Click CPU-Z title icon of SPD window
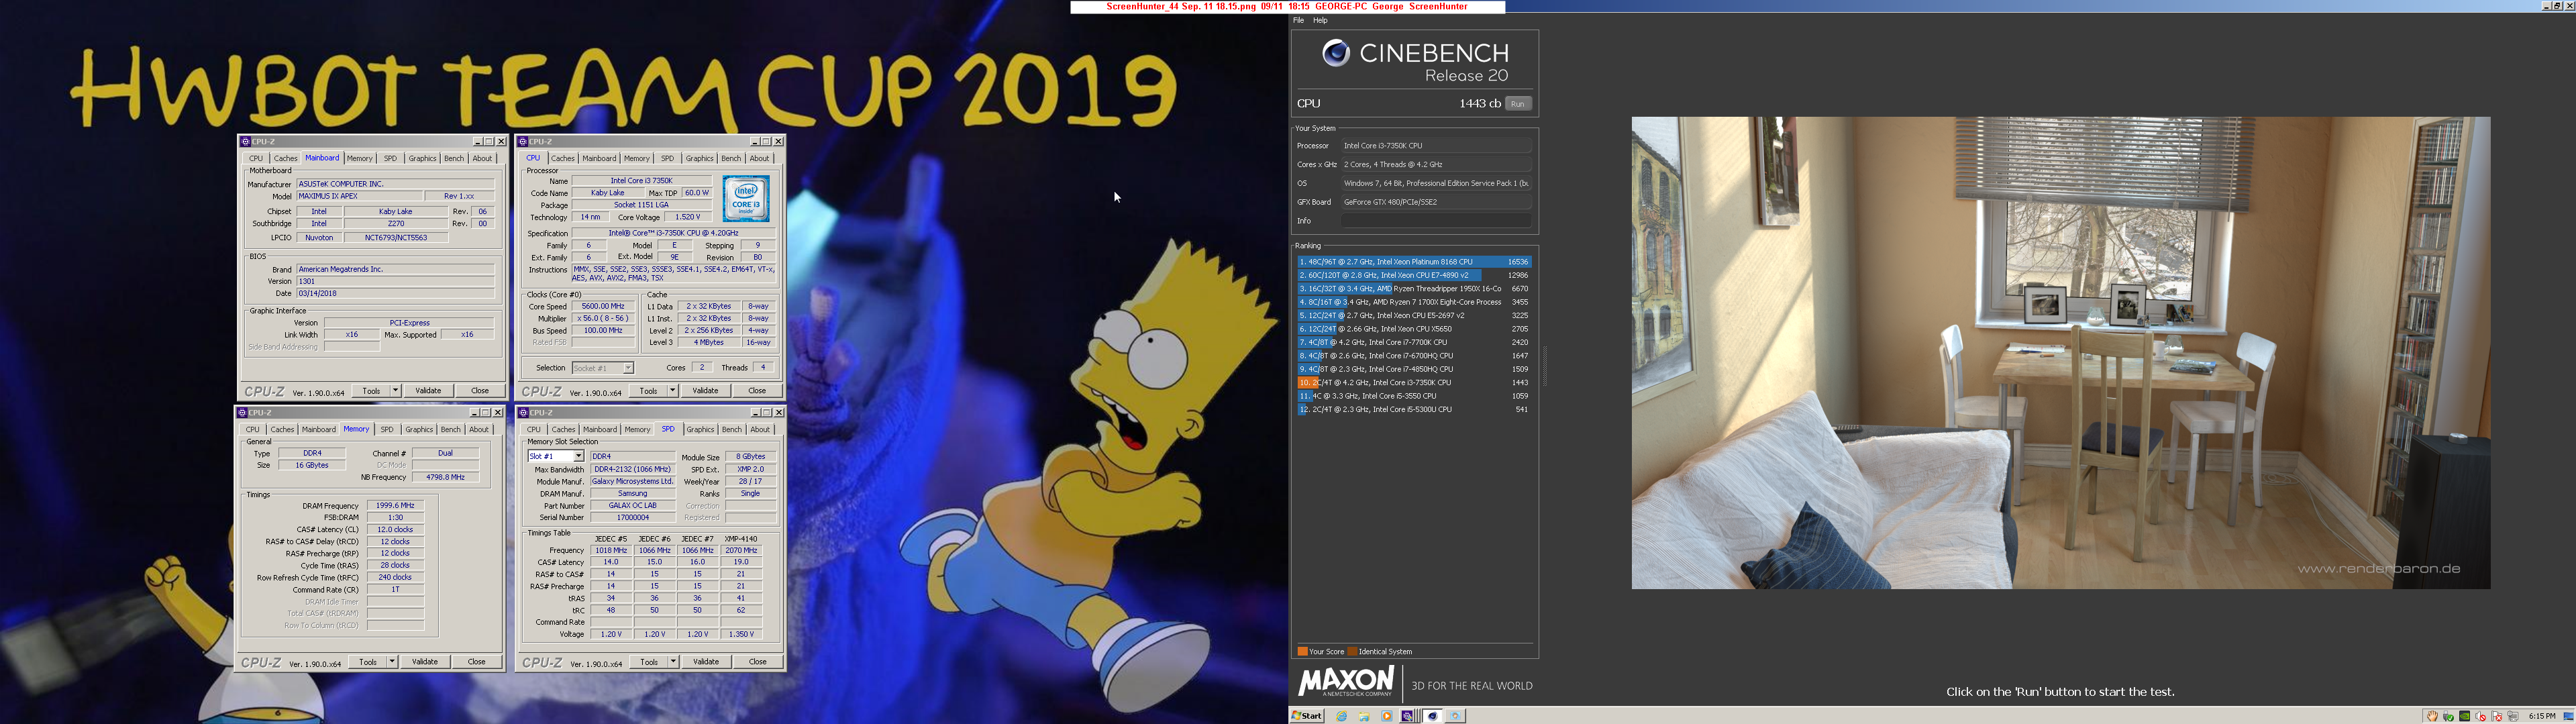The image size is (2576, 724). 522,413
